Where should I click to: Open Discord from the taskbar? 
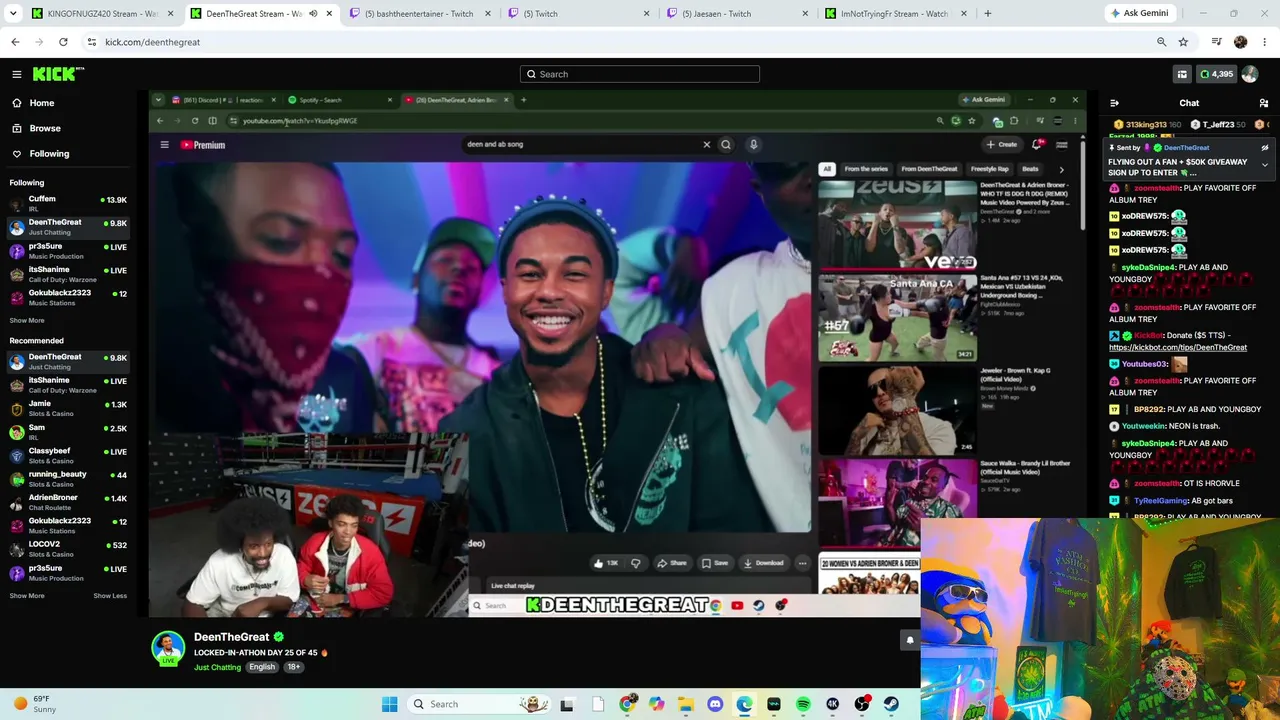(x=715, y=704)
